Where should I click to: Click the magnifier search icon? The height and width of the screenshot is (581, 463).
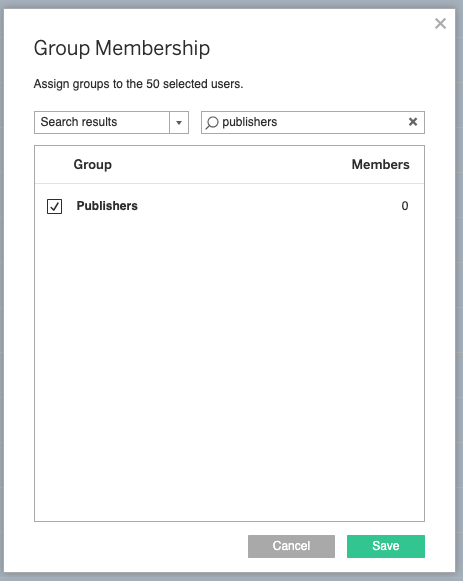tap(212, 122)
